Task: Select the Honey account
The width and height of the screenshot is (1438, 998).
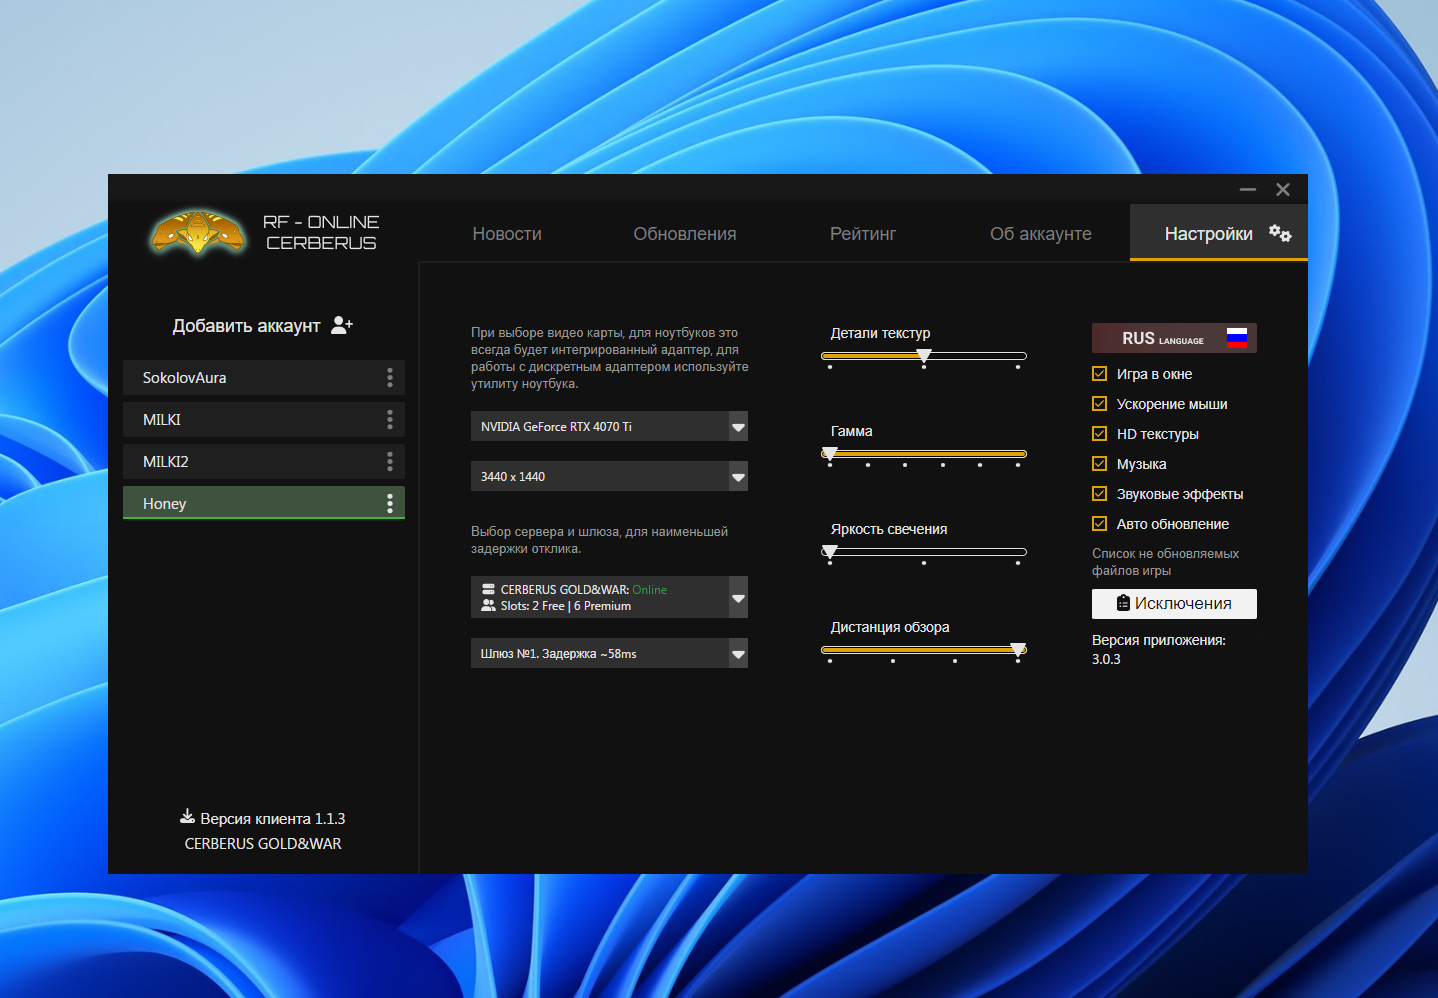Action: pyautogui.click(x=264, y=503)
